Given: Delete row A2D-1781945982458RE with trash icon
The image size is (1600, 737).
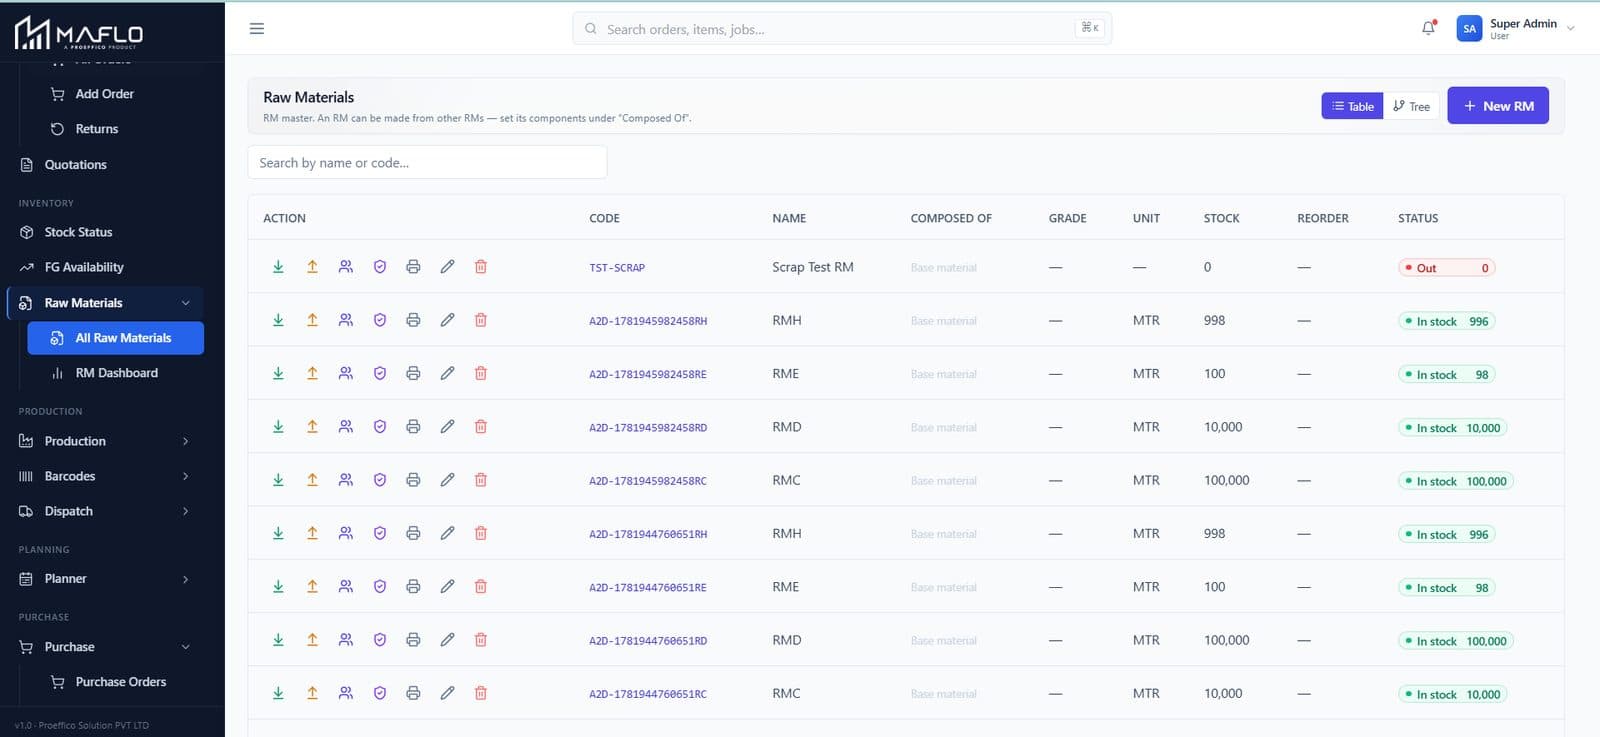Looking at the screenshot, I should [x=481, y=373].
